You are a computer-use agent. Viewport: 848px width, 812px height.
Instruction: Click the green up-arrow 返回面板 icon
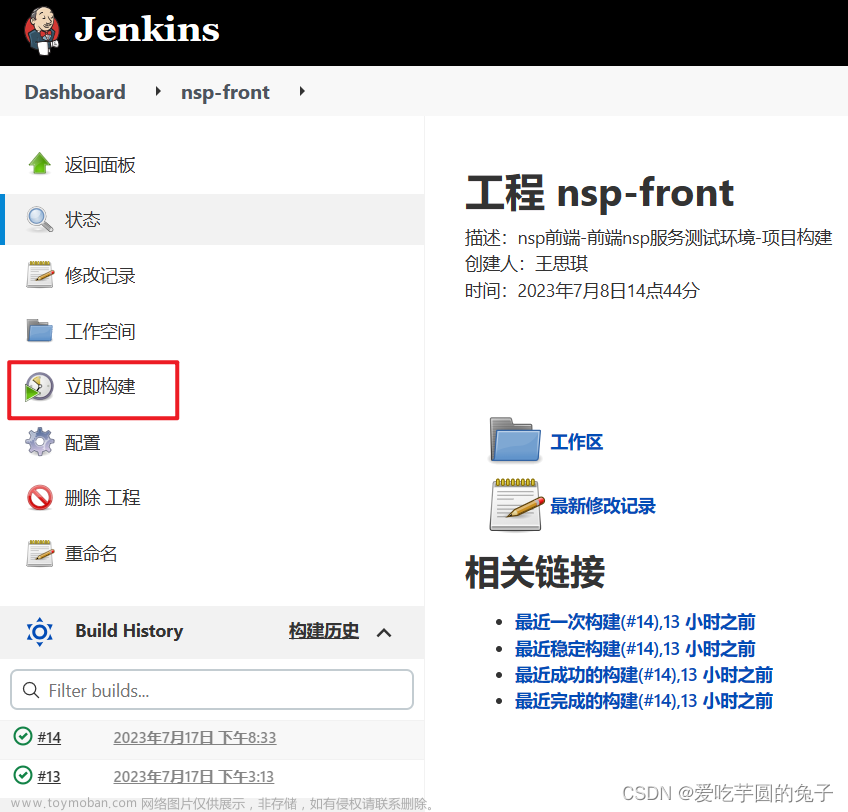click(x=39, y=164)
